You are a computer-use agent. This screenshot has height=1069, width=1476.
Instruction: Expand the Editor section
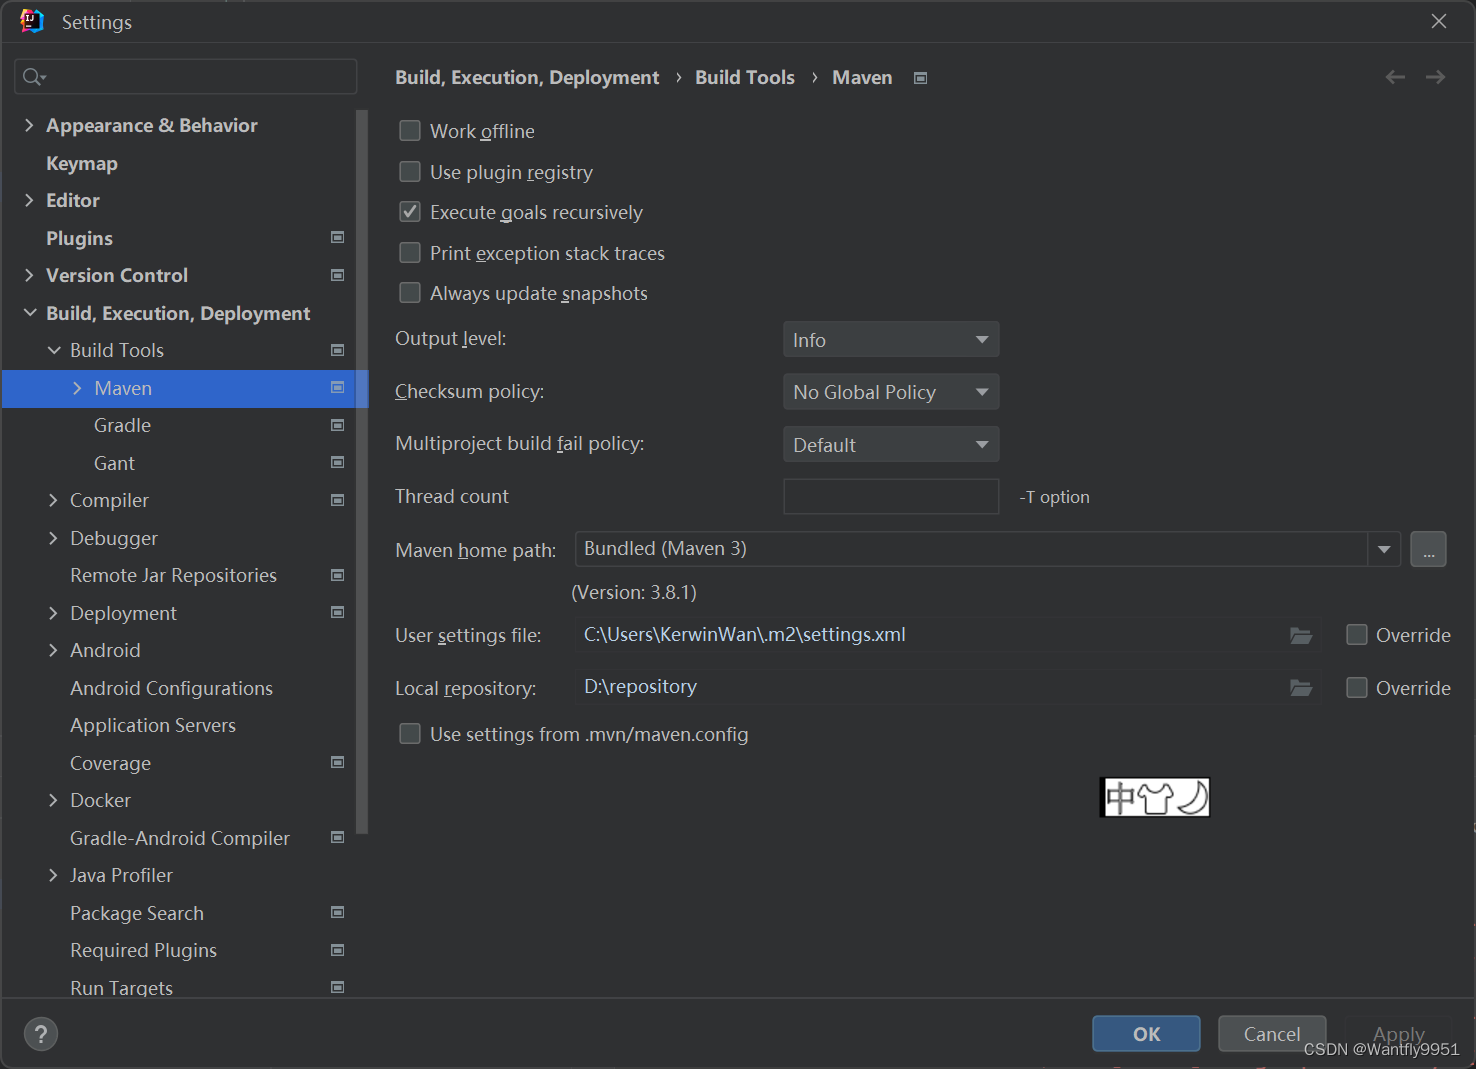pyautogui.click(x=29, y=200)
